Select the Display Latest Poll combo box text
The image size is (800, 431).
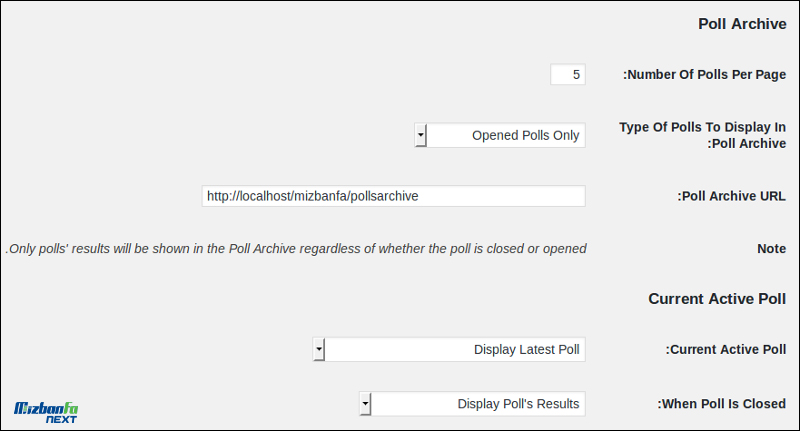527,349
